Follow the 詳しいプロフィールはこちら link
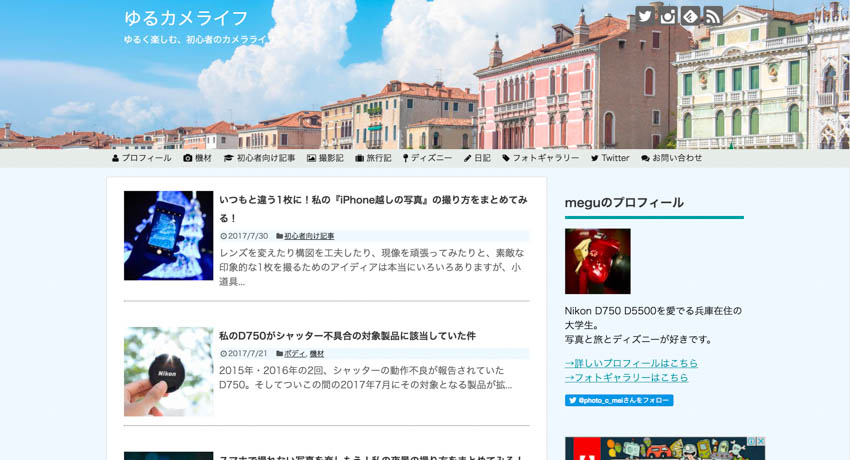The width and height of the screenshot is (850, 460). coord(631,363)
